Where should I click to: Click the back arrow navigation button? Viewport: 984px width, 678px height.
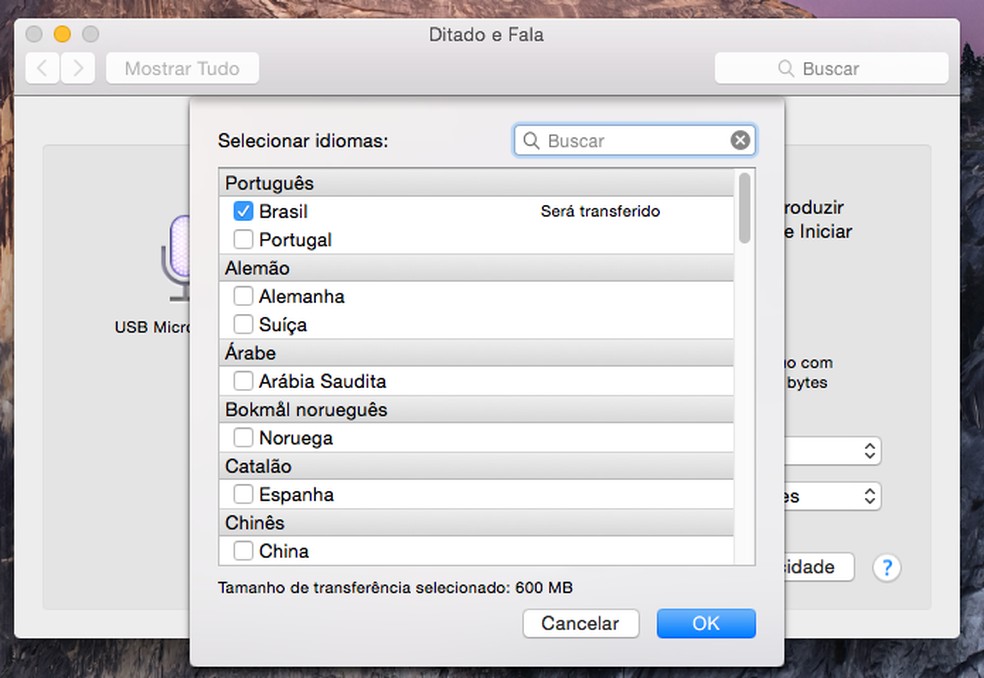click(42, 69)
